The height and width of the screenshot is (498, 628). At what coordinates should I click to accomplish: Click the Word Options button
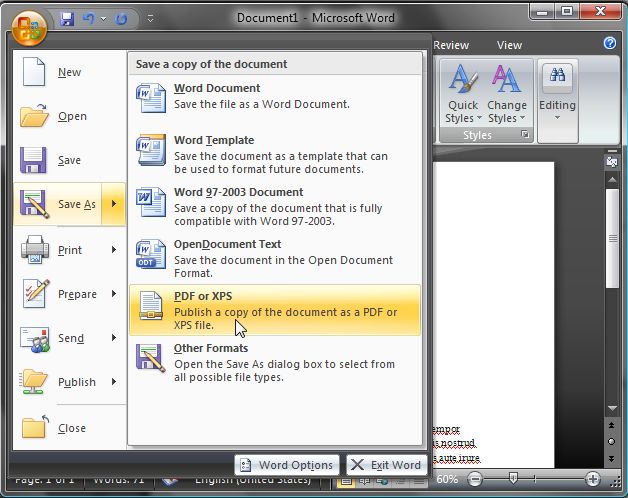click(287, 465)
